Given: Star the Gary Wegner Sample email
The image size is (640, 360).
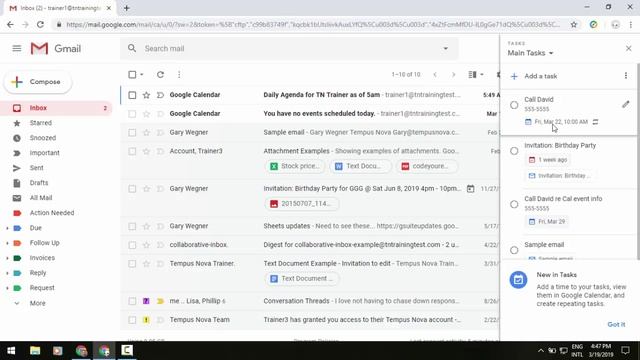Looking at the screenshot, I should 146,133.
